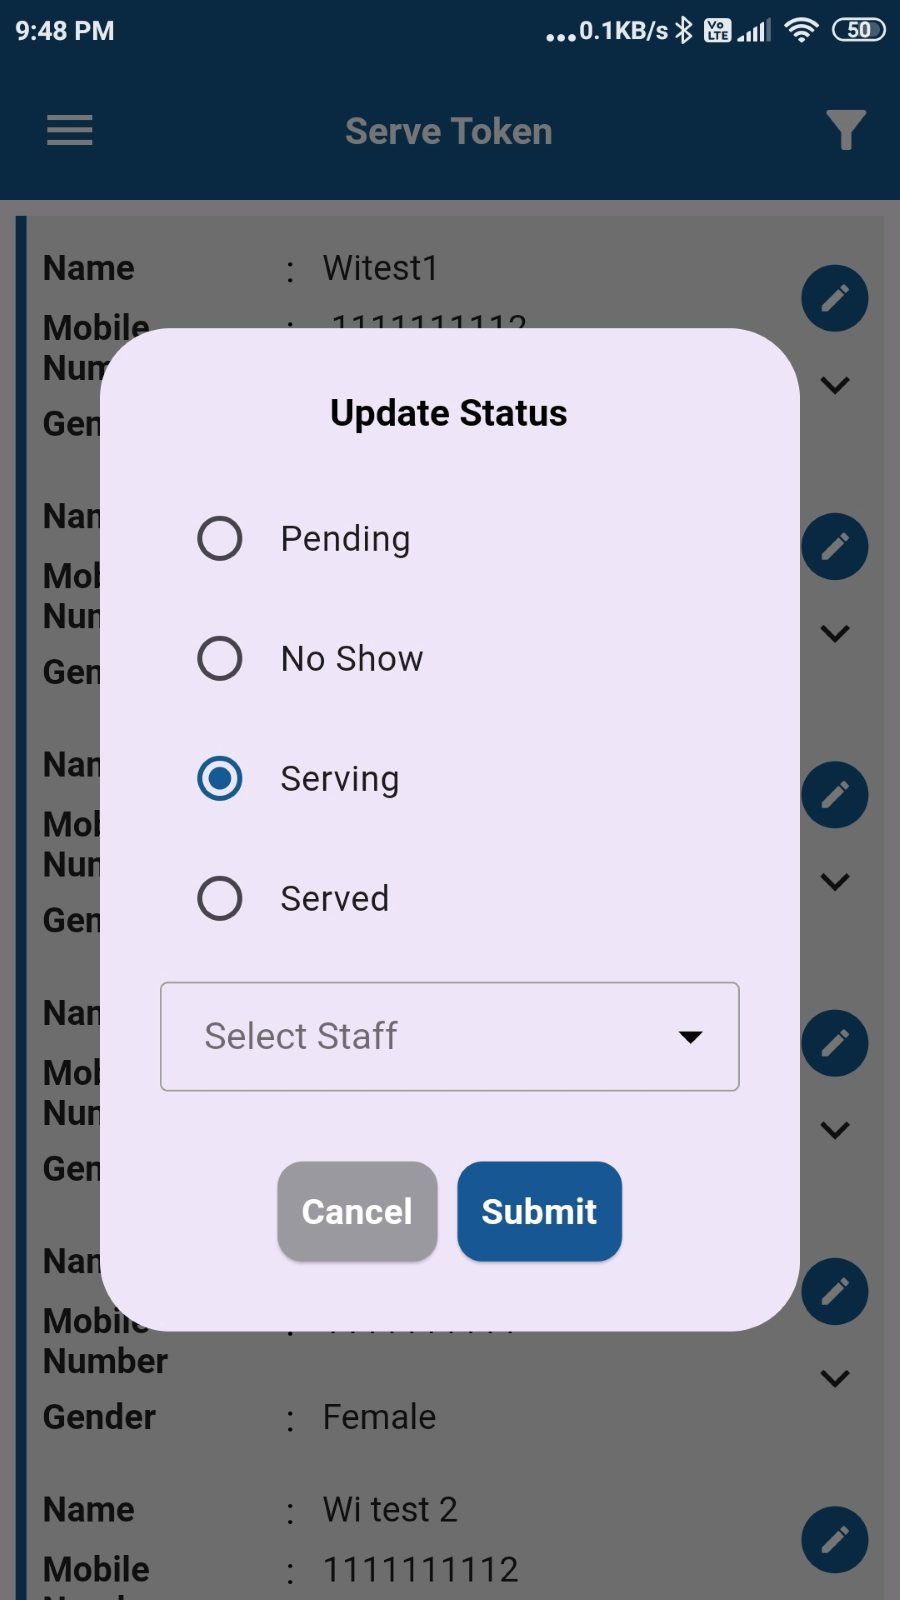Tap the fourth entry's edit pencil icon

(x=835, y=1043)
